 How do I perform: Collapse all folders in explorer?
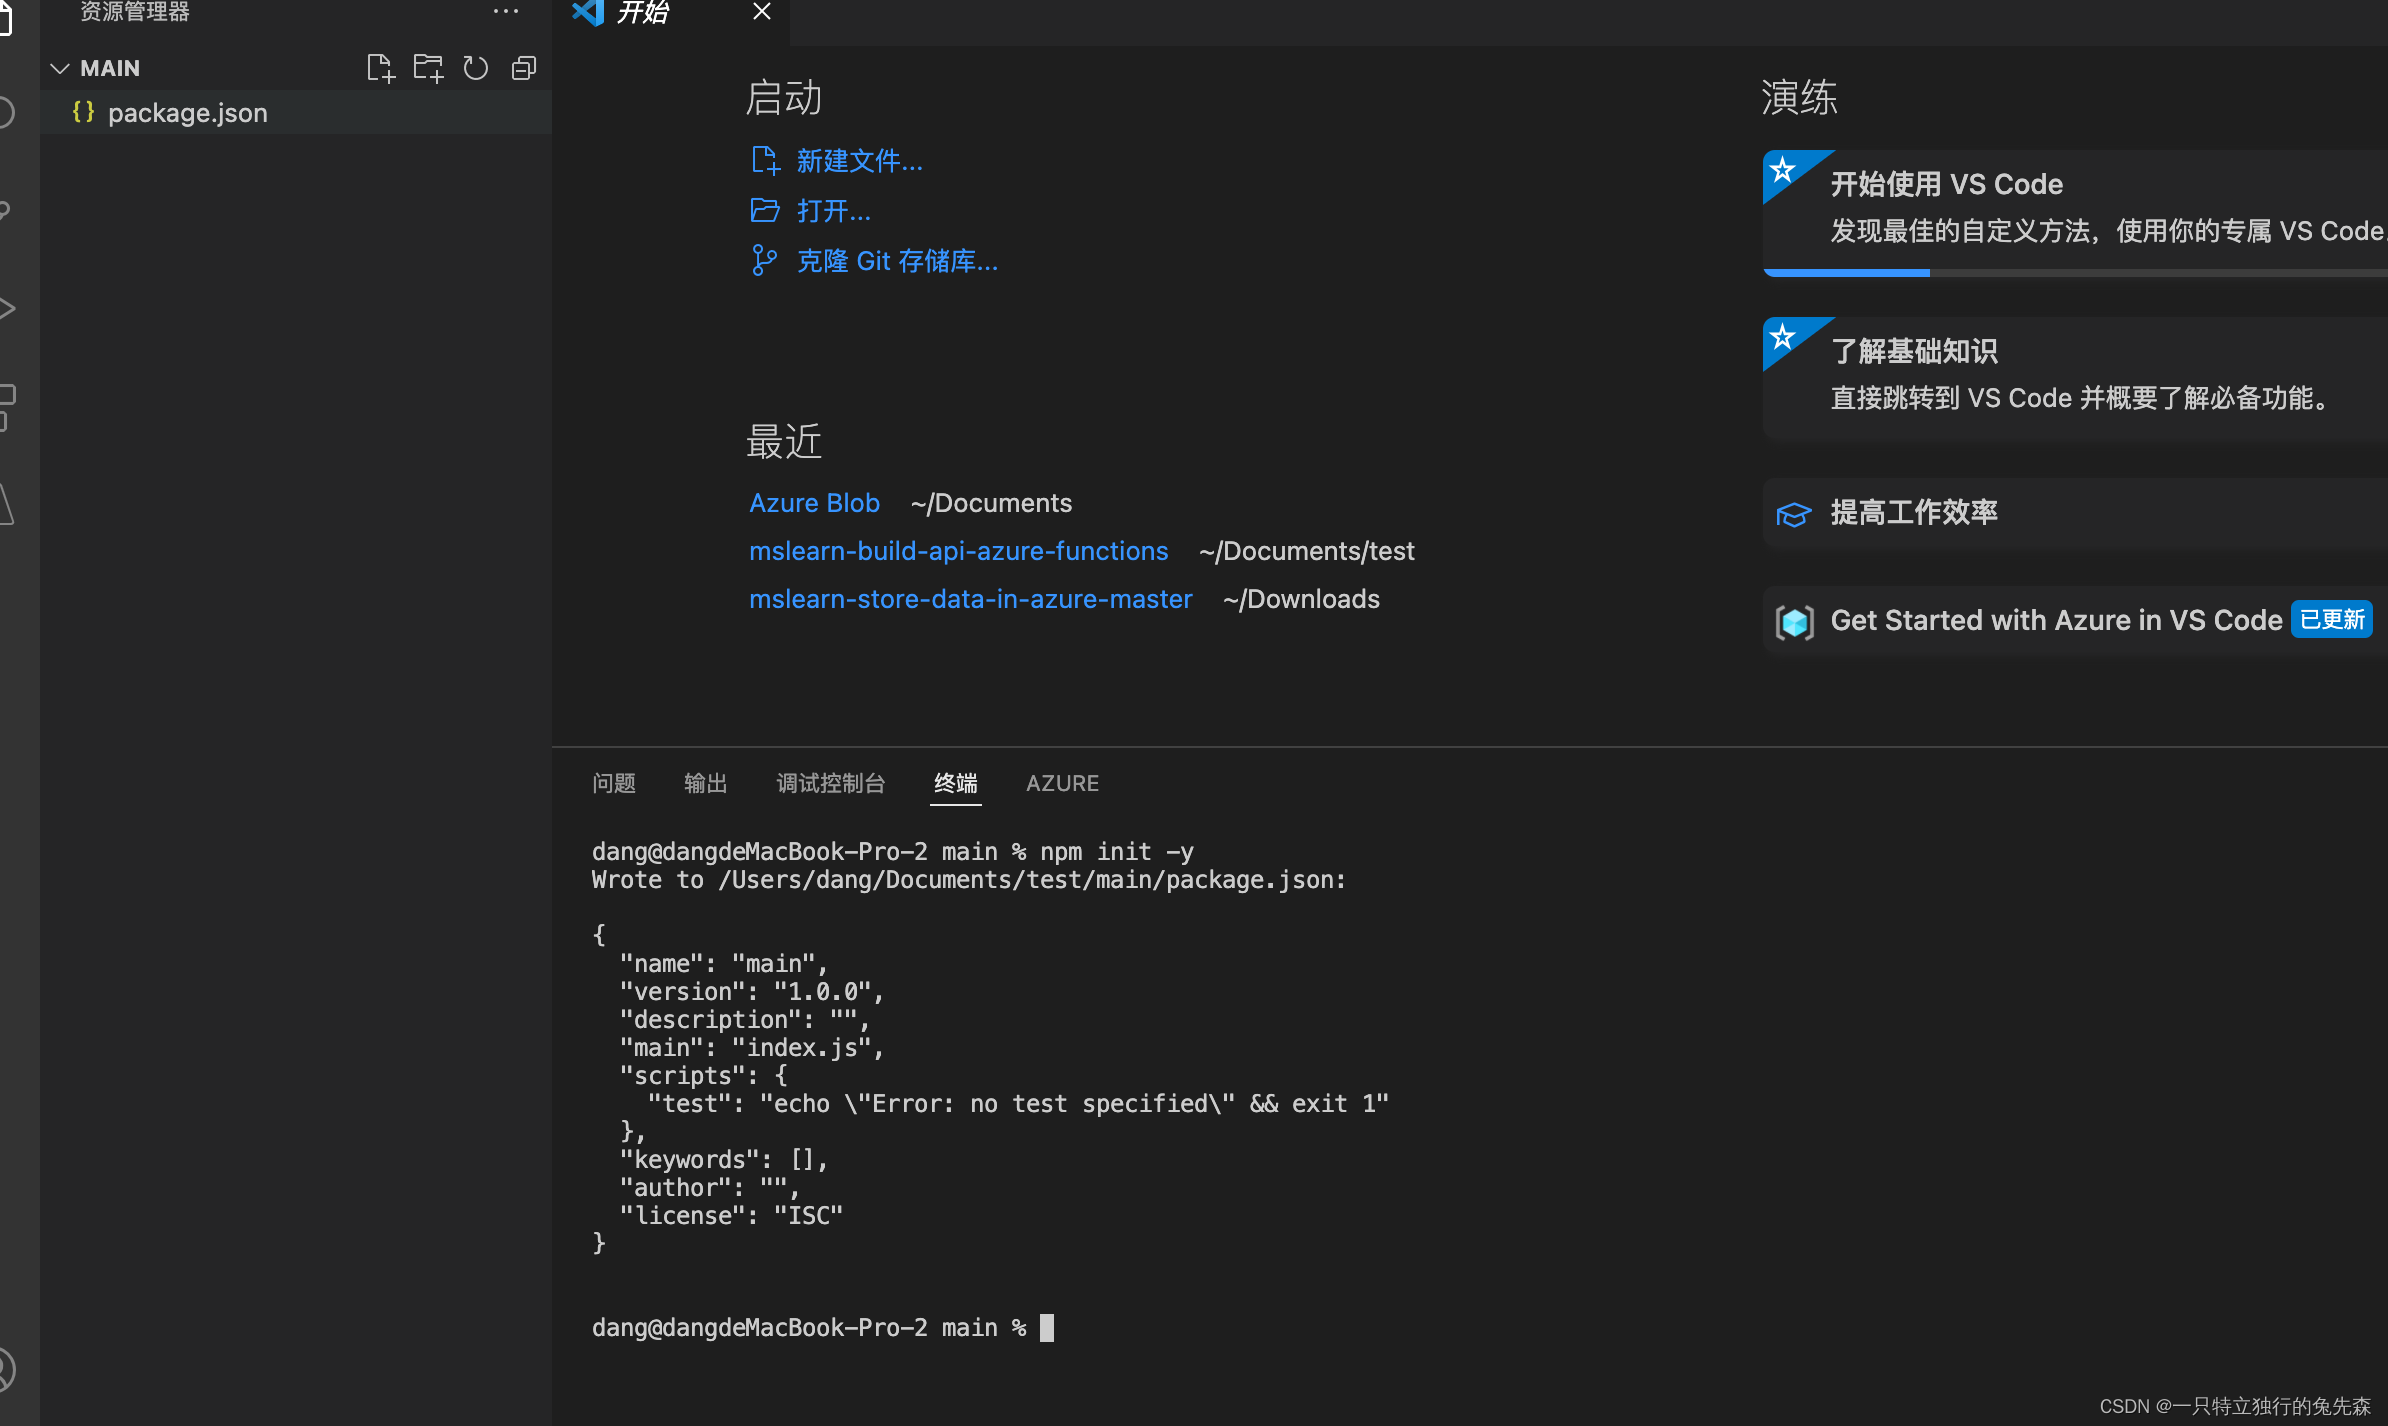(524, 68)
